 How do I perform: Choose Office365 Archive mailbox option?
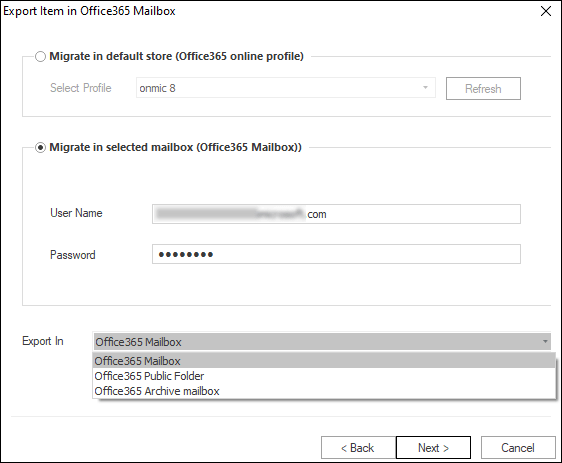324,391
